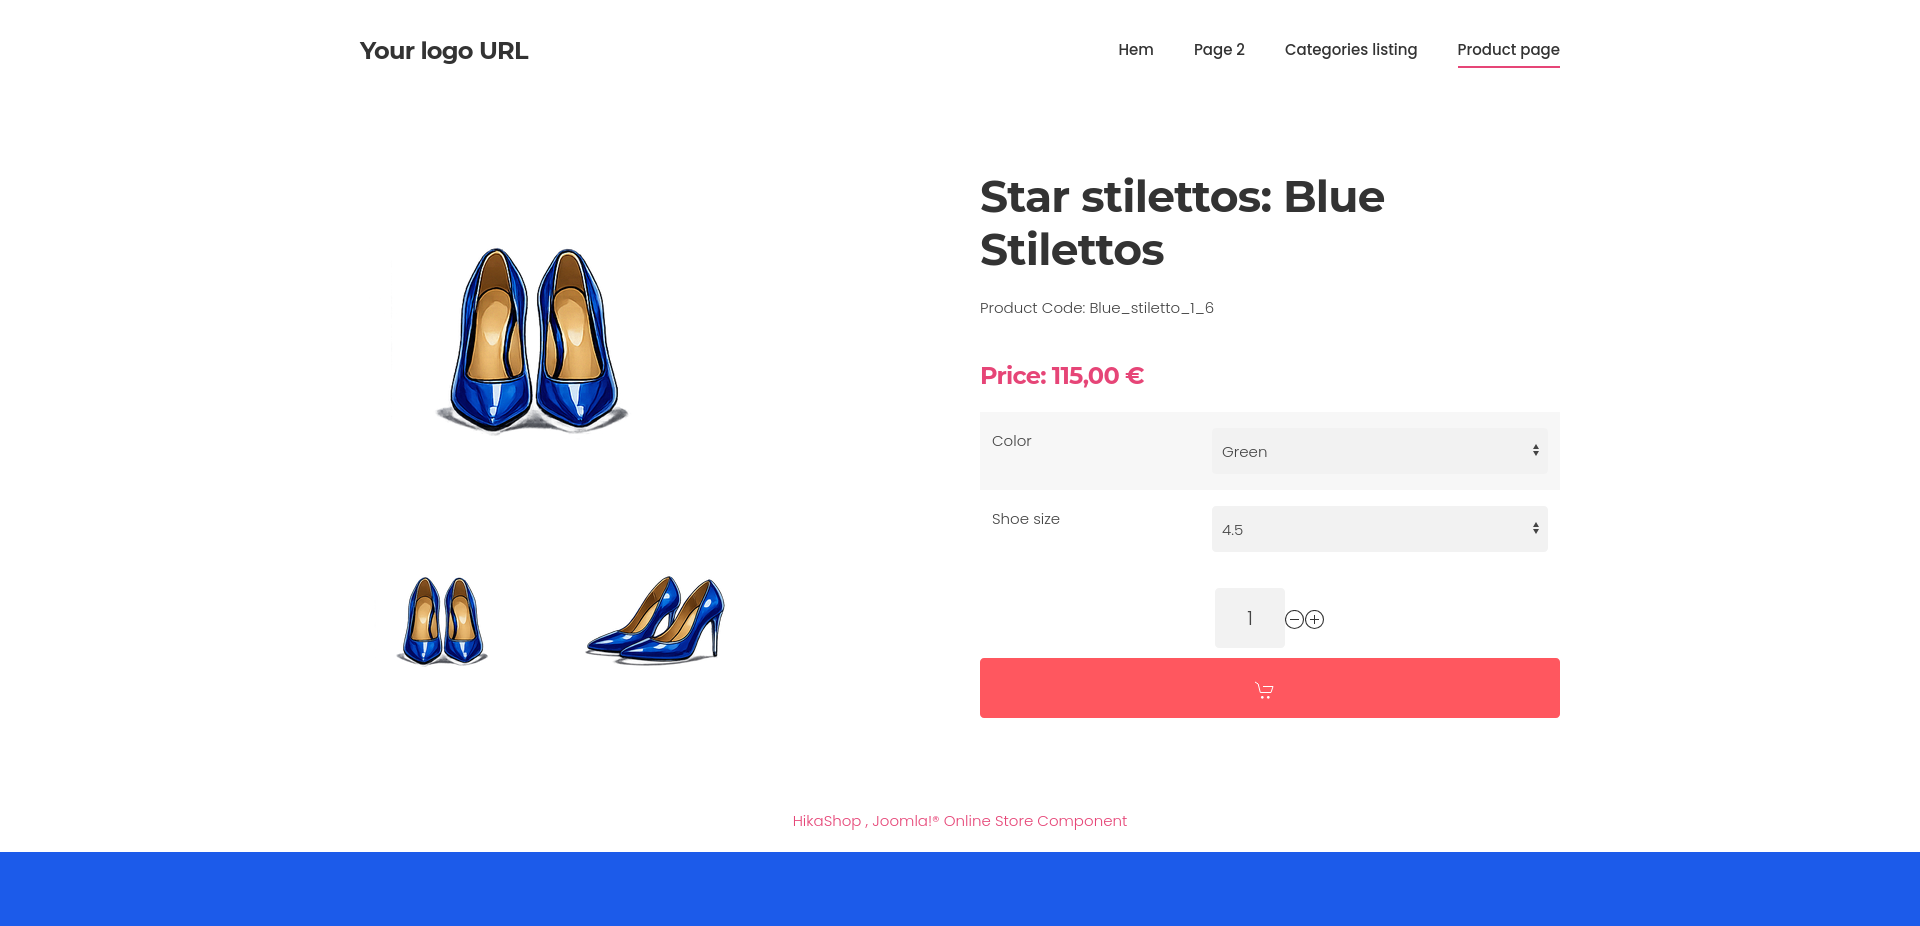Go to the Hem menu item
This screenshot has height=926, width=1920.
pyautogui.click(x=1135, y=50)
